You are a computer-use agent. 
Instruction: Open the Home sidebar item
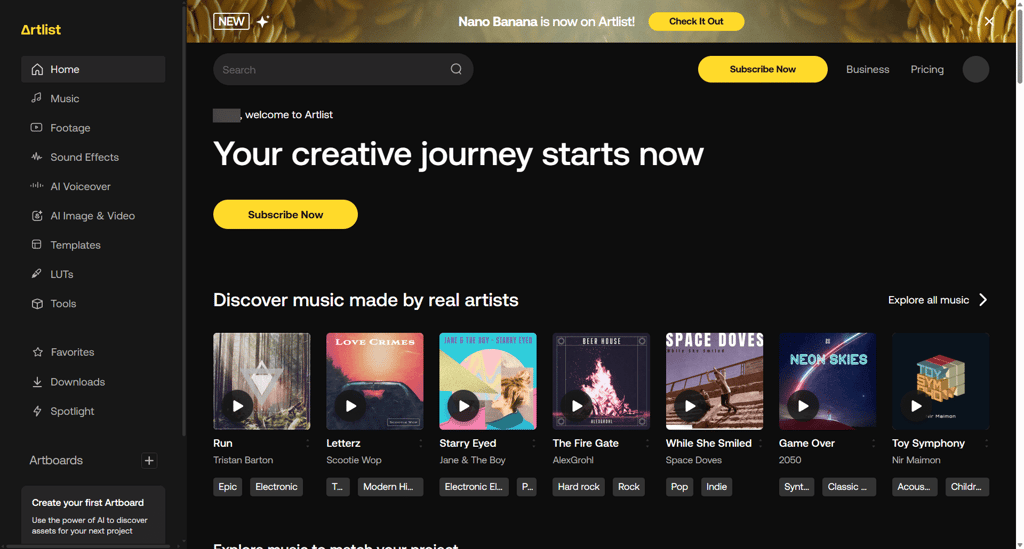[93, 69]
